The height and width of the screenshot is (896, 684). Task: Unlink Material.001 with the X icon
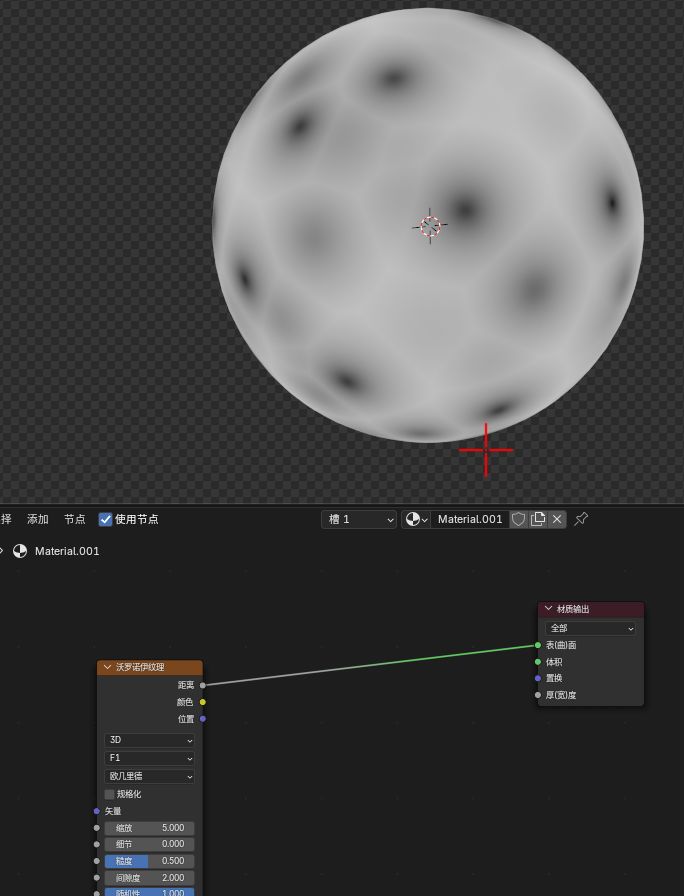557,519
